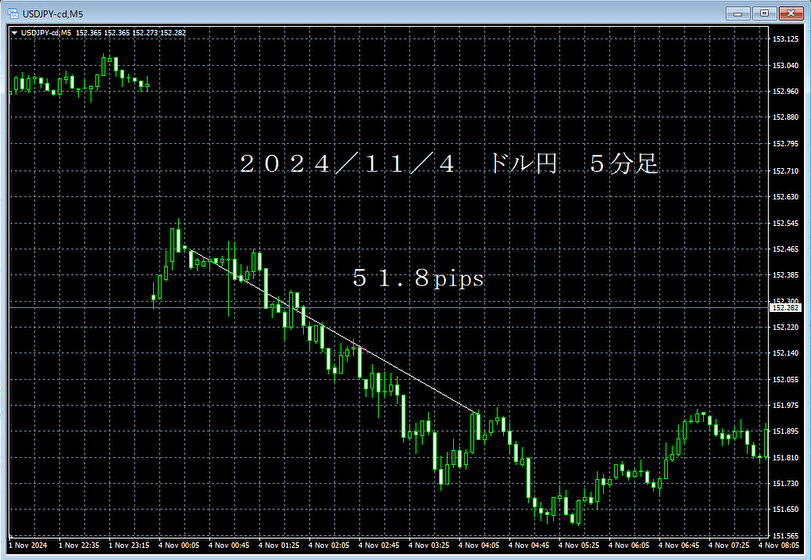811x560 pixels.
Task: Click the 152.880 price scale value
Action: 785,117
